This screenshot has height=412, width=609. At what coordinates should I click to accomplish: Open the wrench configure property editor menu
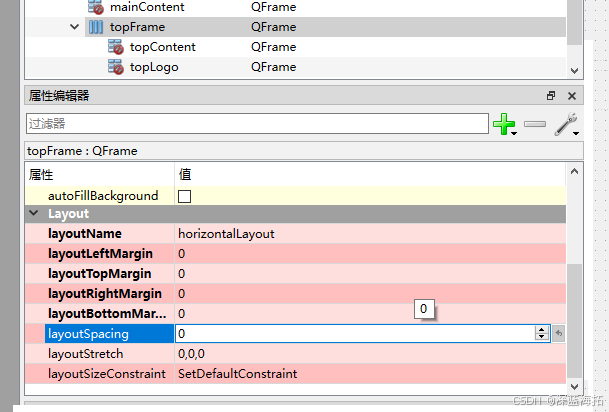[x=566, y=124]
